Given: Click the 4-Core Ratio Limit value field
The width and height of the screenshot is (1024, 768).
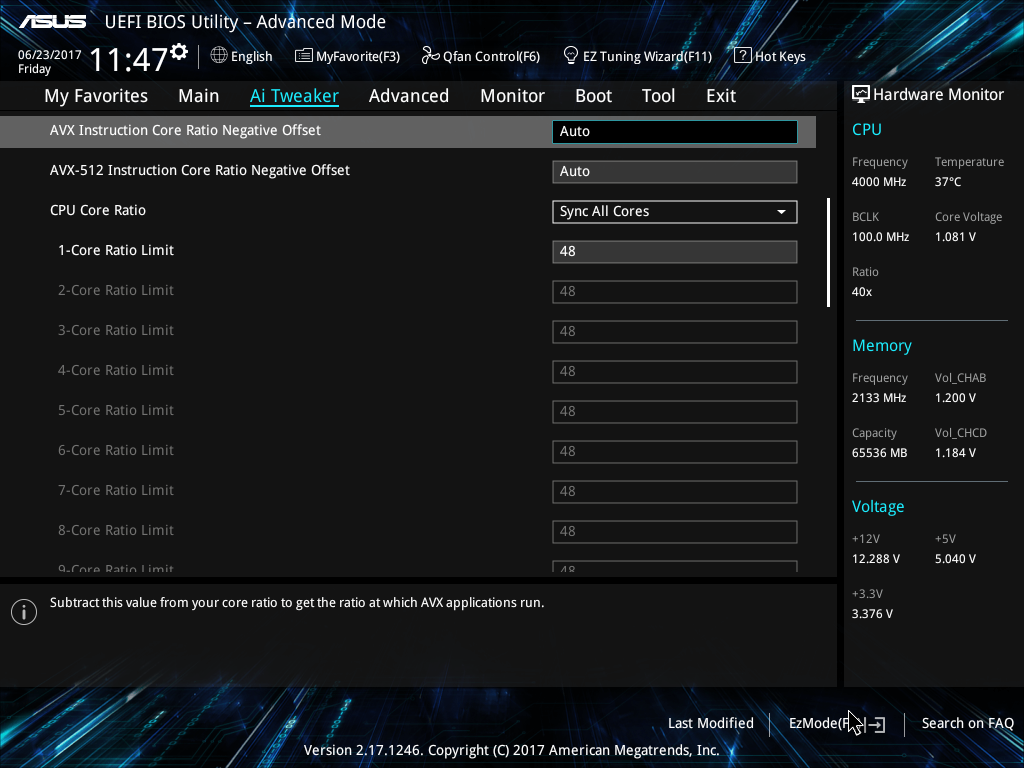Looking at the screenshot, I should pyautogui.click(x=675, y=372).
